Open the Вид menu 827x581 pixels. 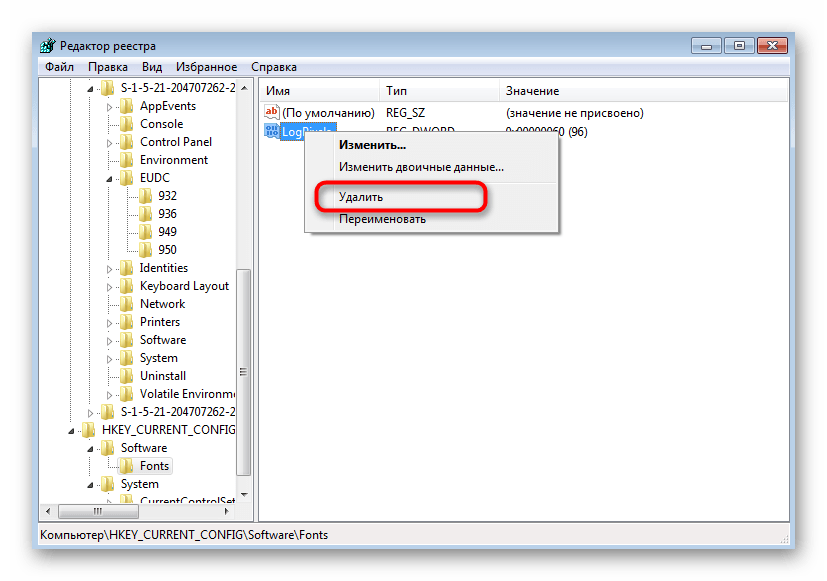click(x=152, y=67)
